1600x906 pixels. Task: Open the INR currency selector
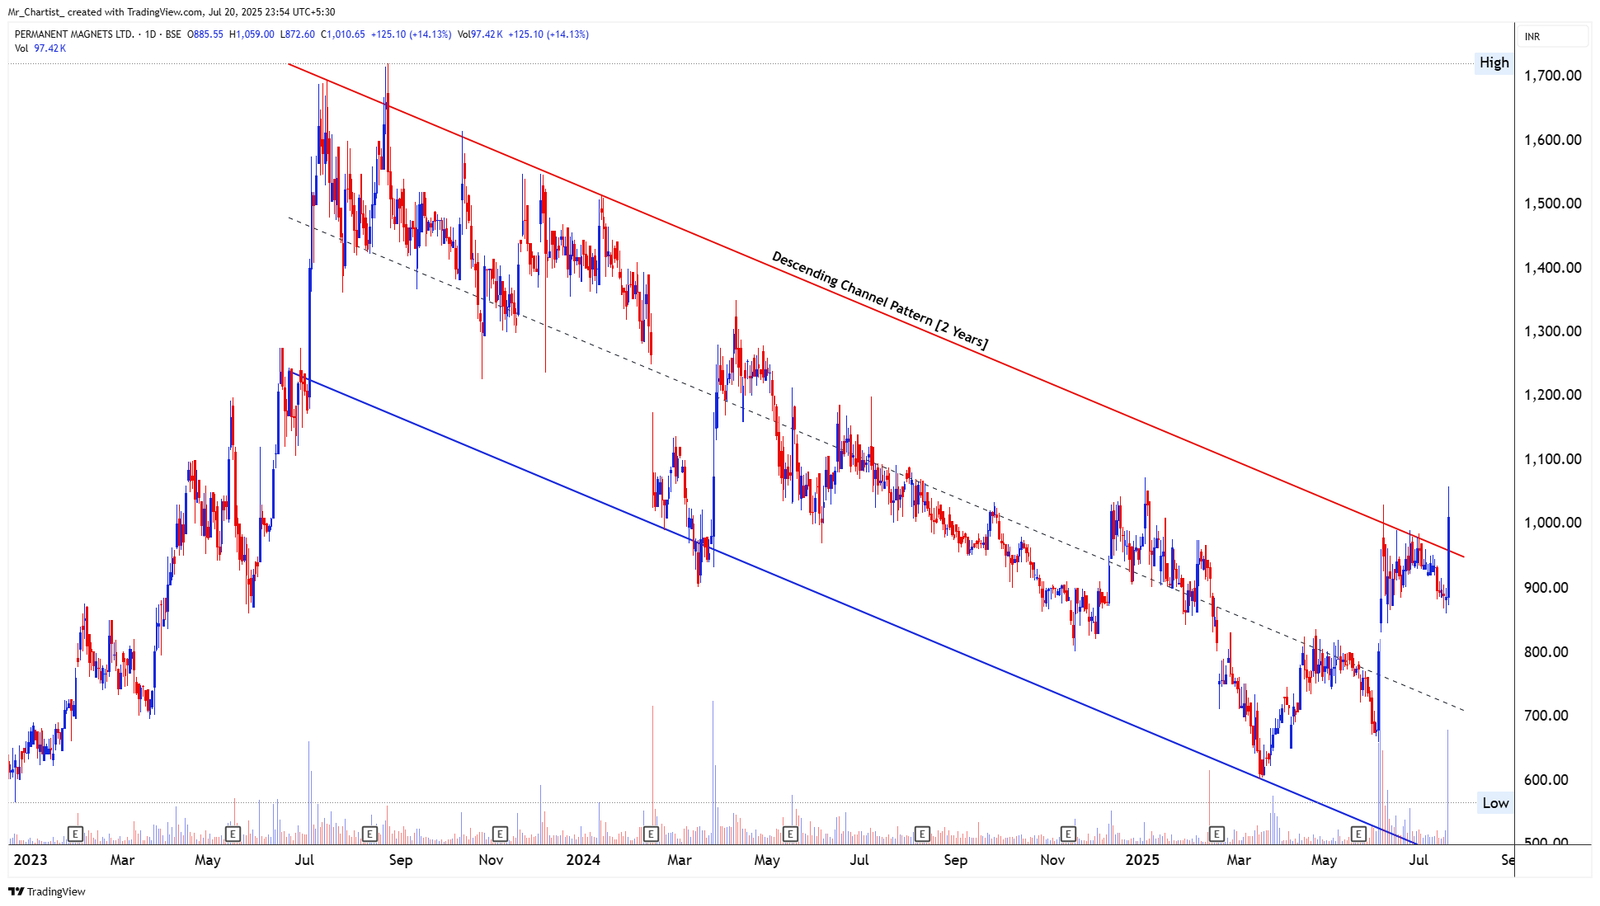(x=1530, y=35)
